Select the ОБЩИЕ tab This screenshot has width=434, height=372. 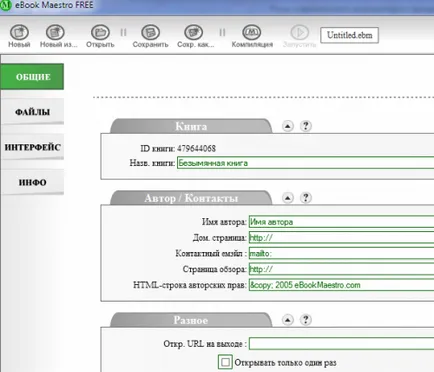pyautogui.click(x=32, y=77)
